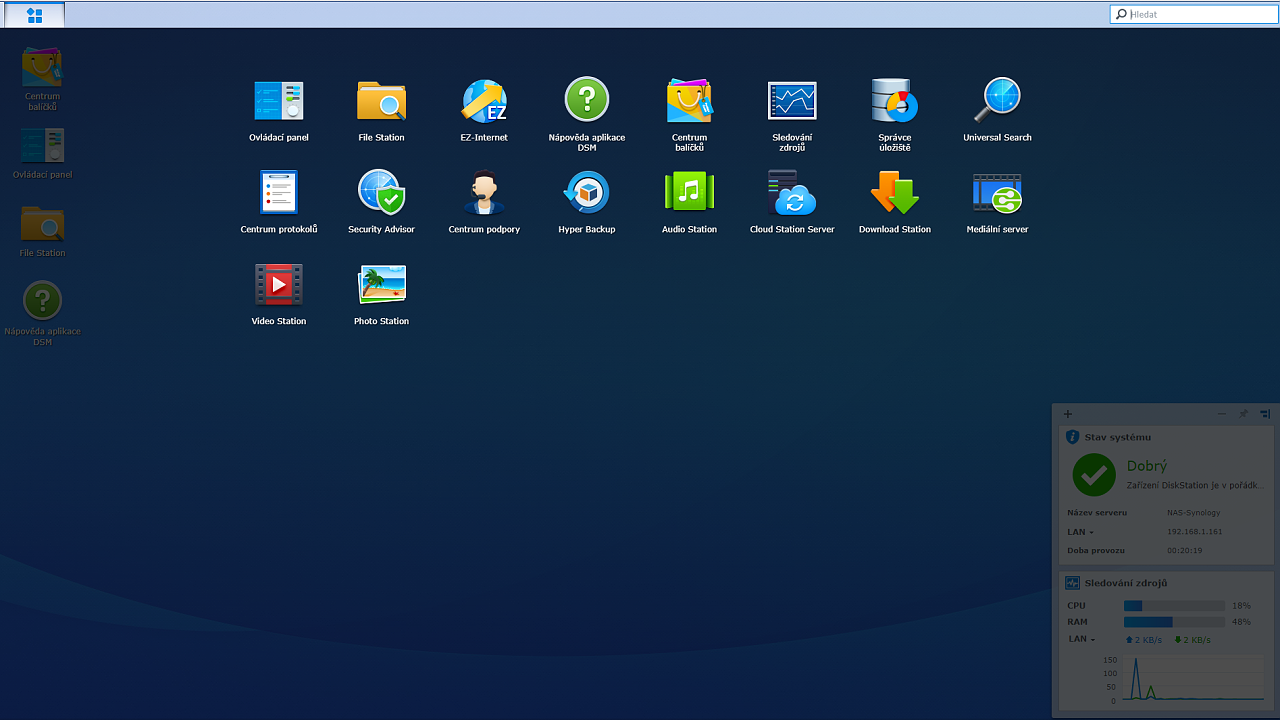Image resolution: width=1280 pixels, height=720 pixels.
Task: Click the Stav systému info shield icon
Action: (1072, 437)
